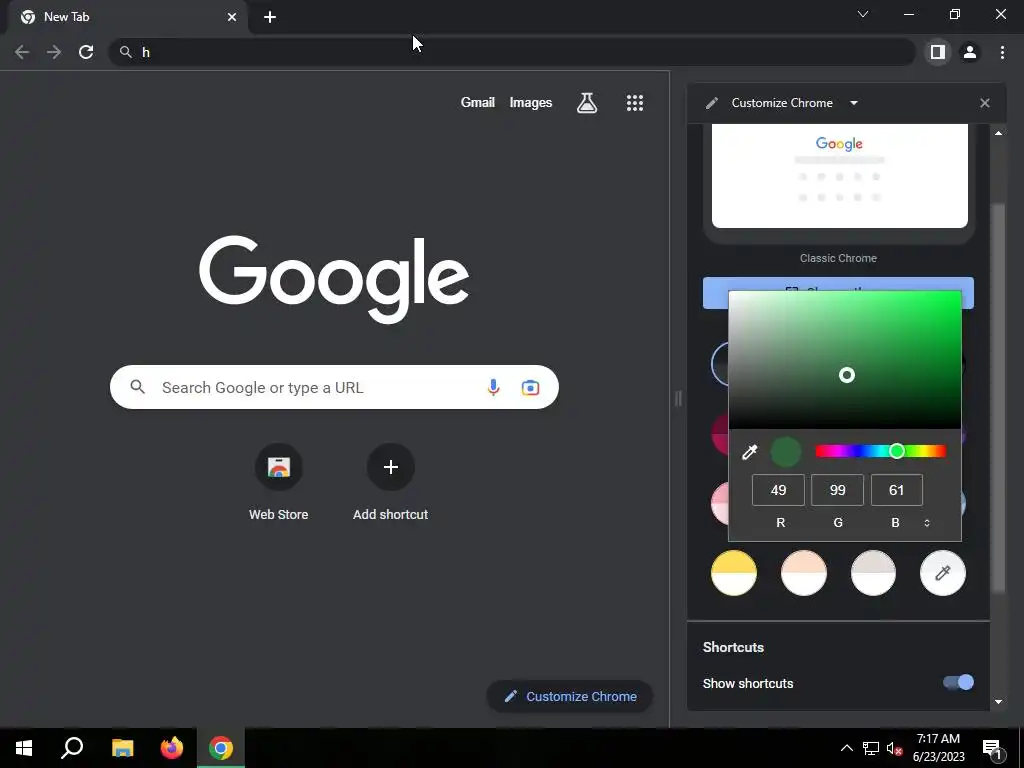Search by image with camera icon
The image size is (1024, 768).
click(x=530, y=388)
